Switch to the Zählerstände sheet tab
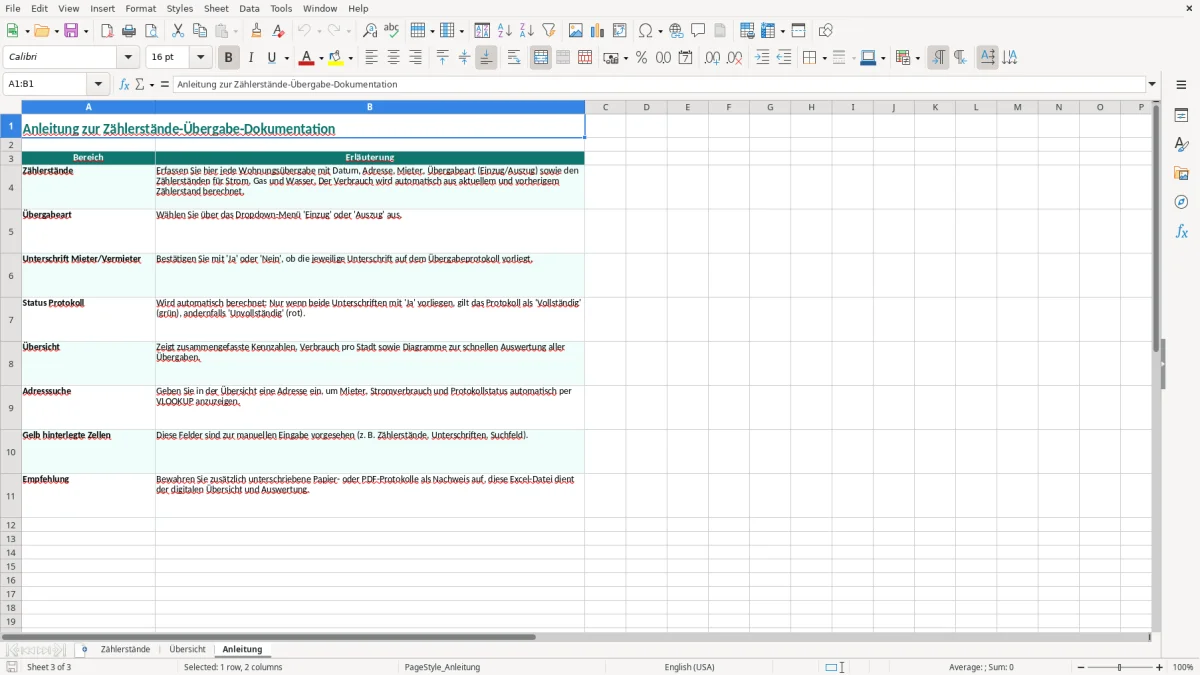 [x=125, y=650]
